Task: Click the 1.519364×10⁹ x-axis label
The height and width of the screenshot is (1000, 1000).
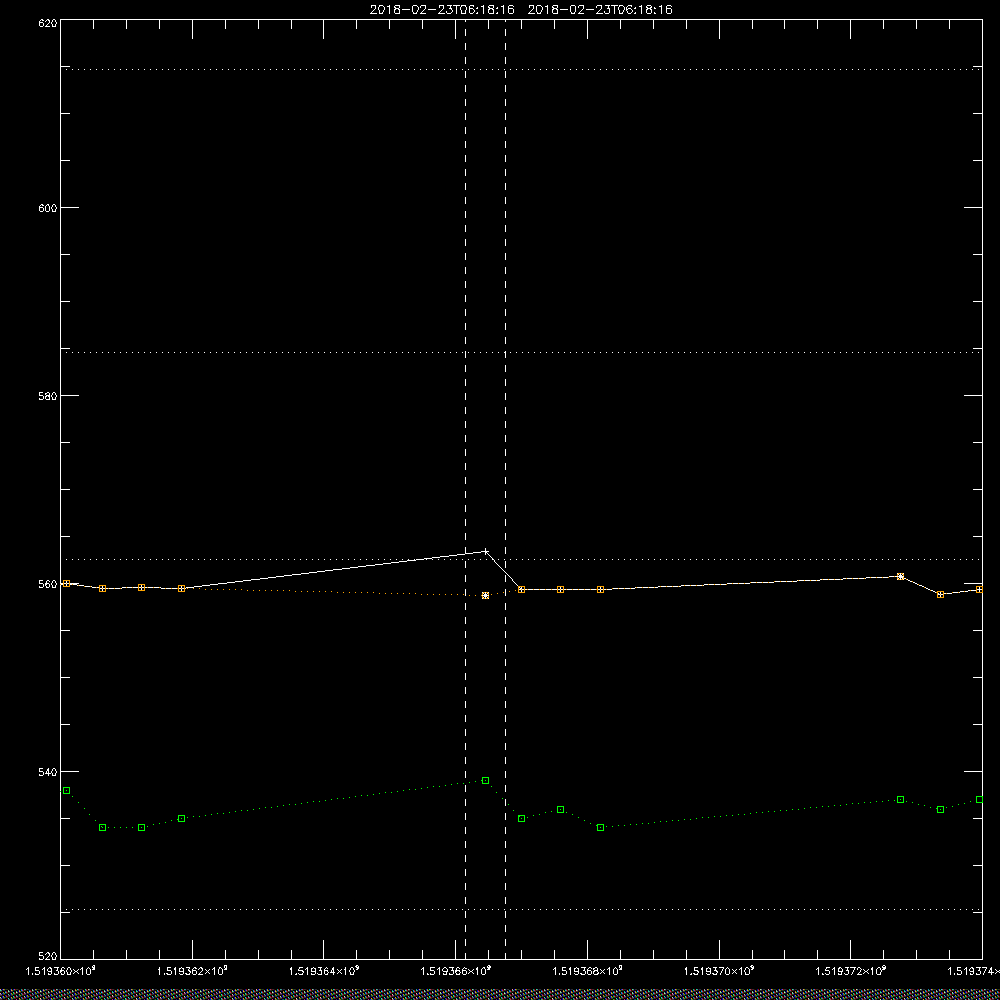Action: pyautogui.click(x=324, y=971)
